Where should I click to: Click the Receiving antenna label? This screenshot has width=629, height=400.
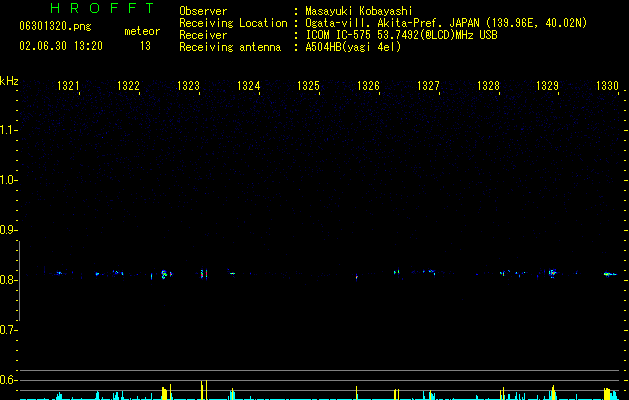pos(230,47)
